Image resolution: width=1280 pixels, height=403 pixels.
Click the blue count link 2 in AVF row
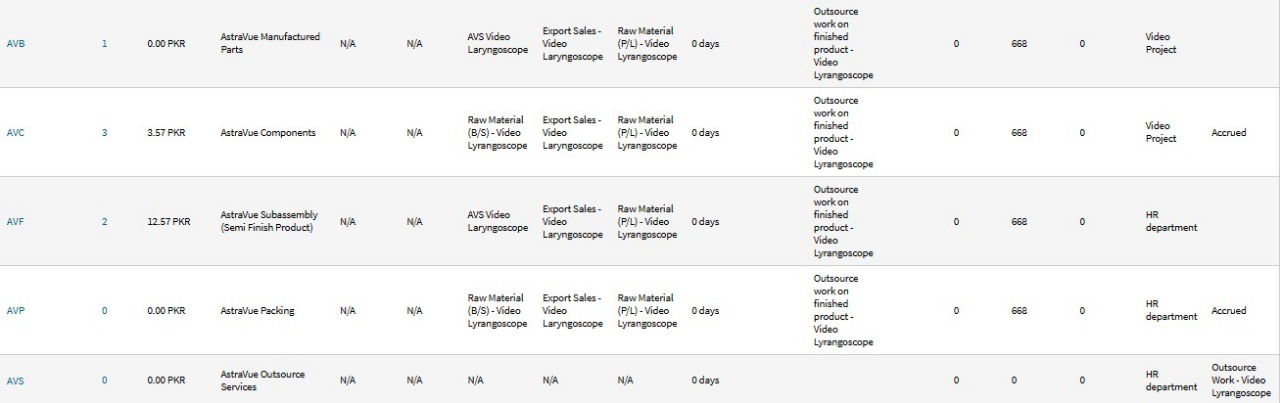click(104, 222)
